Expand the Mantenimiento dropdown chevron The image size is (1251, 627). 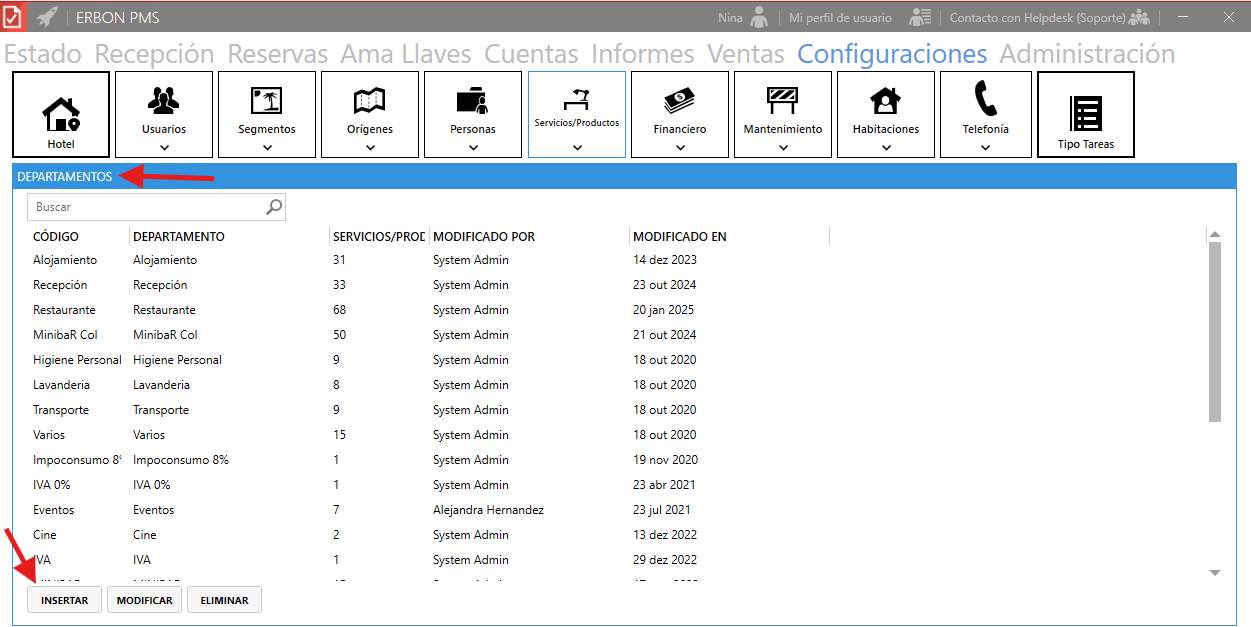783,147
